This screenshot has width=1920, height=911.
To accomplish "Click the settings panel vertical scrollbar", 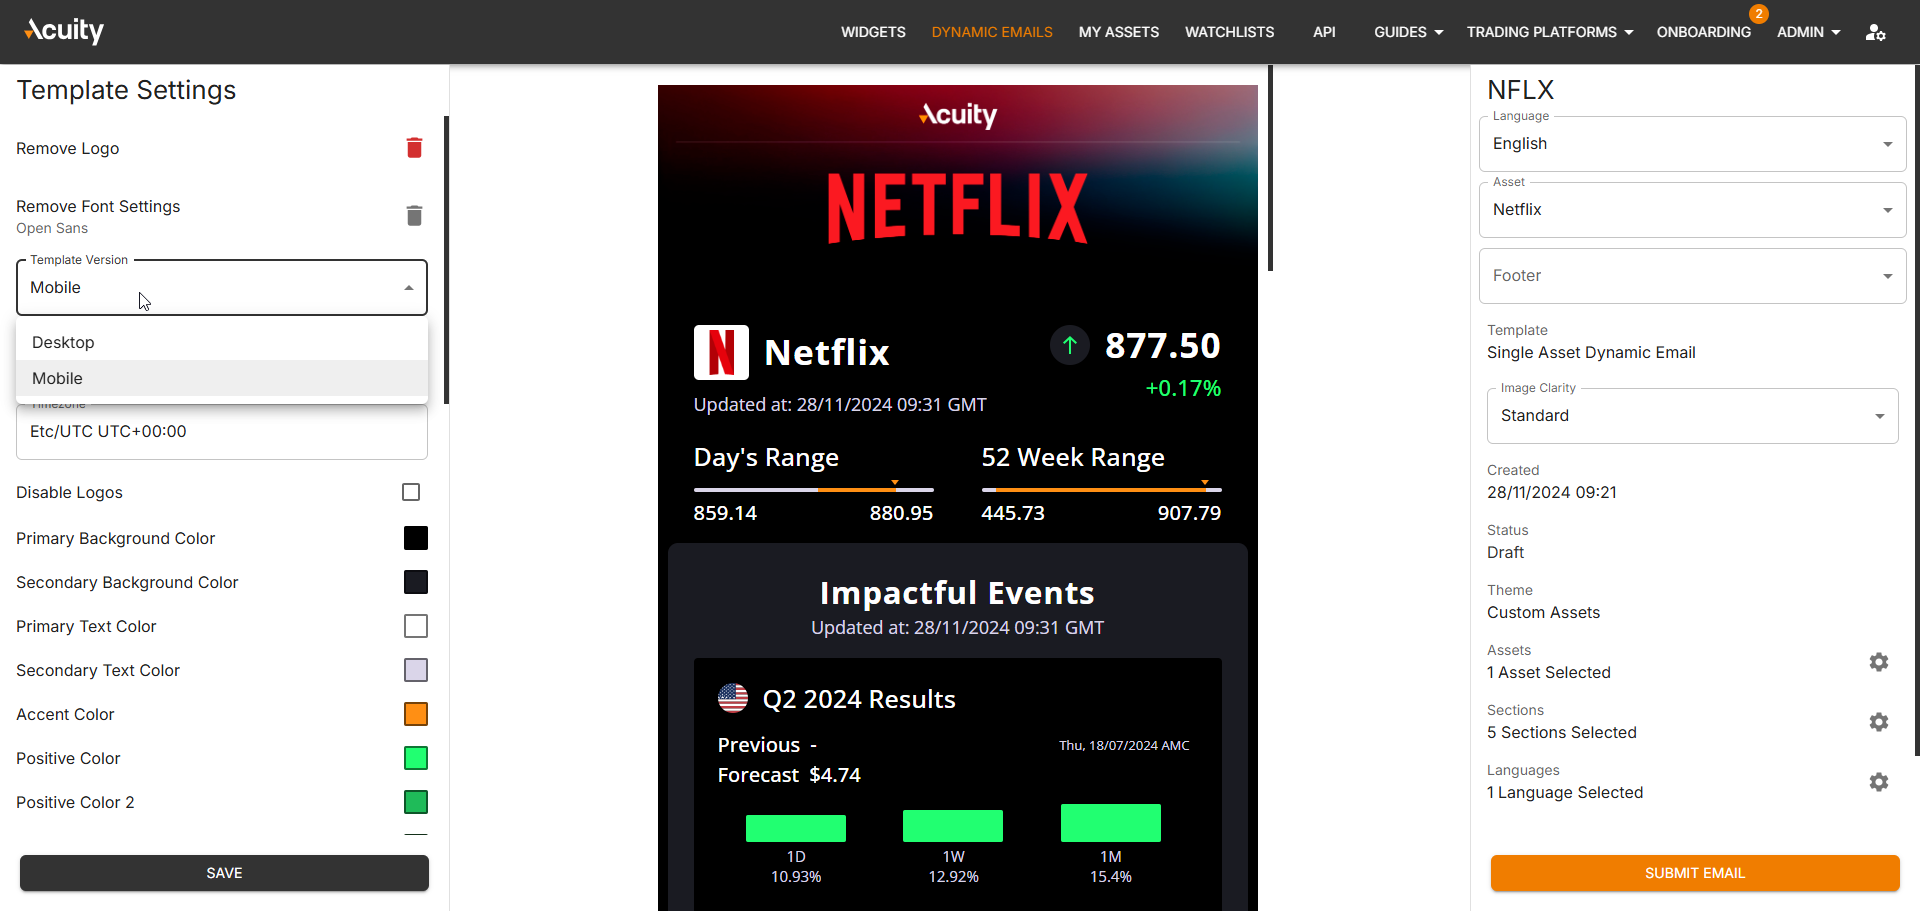I will pyautogui.click(x=446, y=260).
